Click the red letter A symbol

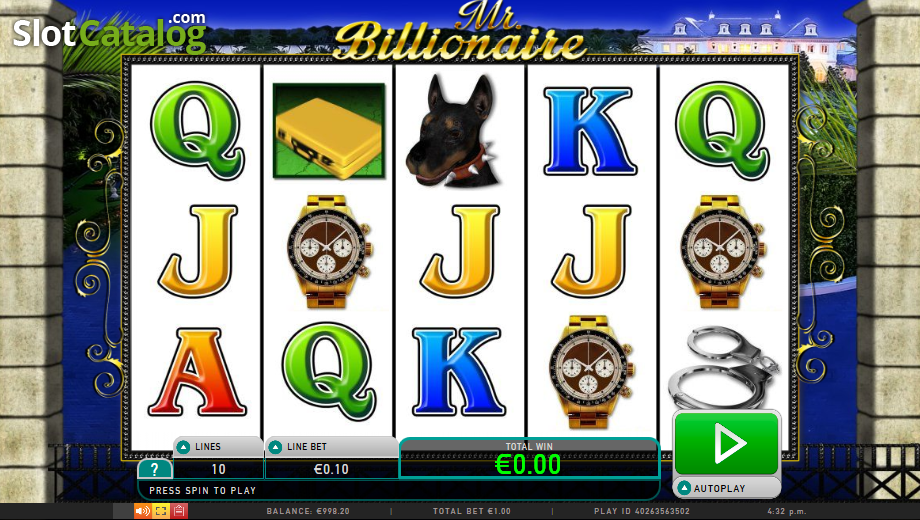tap(197, 372)
